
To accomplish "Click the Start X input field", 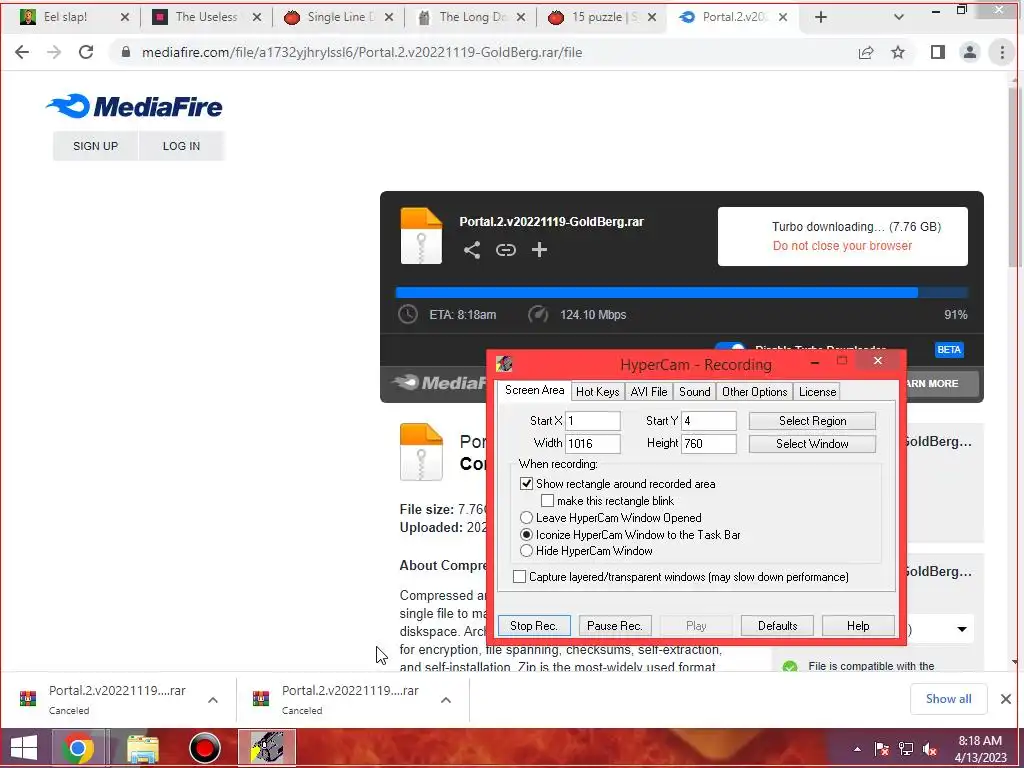I will pos(593,421).
